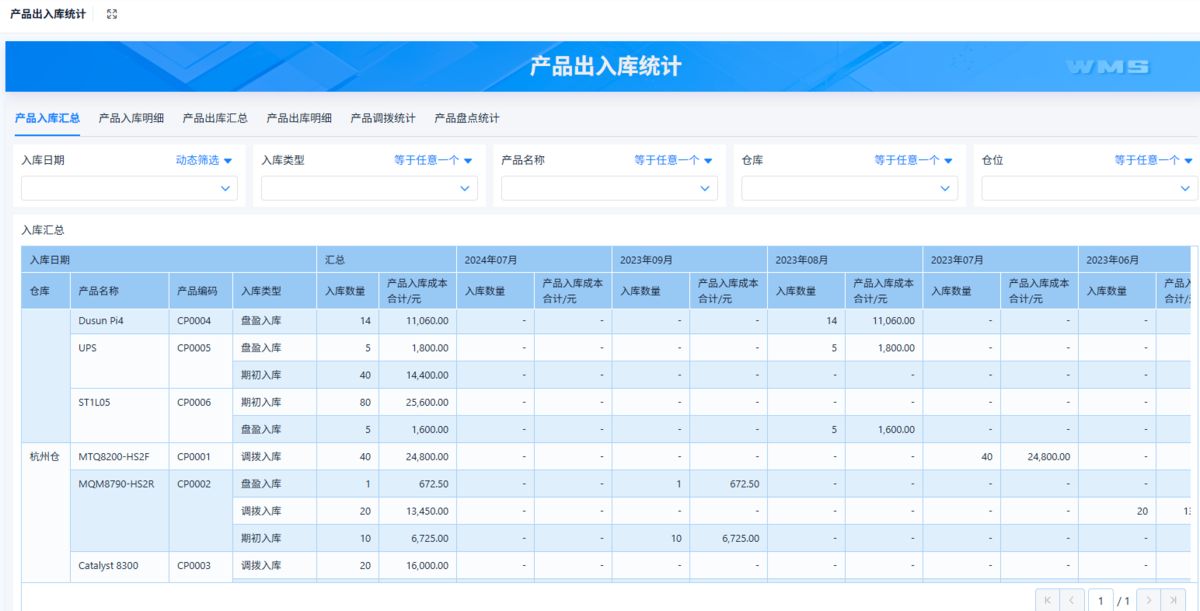Open the 产品出库汇总 tab

tap(215, 118)
